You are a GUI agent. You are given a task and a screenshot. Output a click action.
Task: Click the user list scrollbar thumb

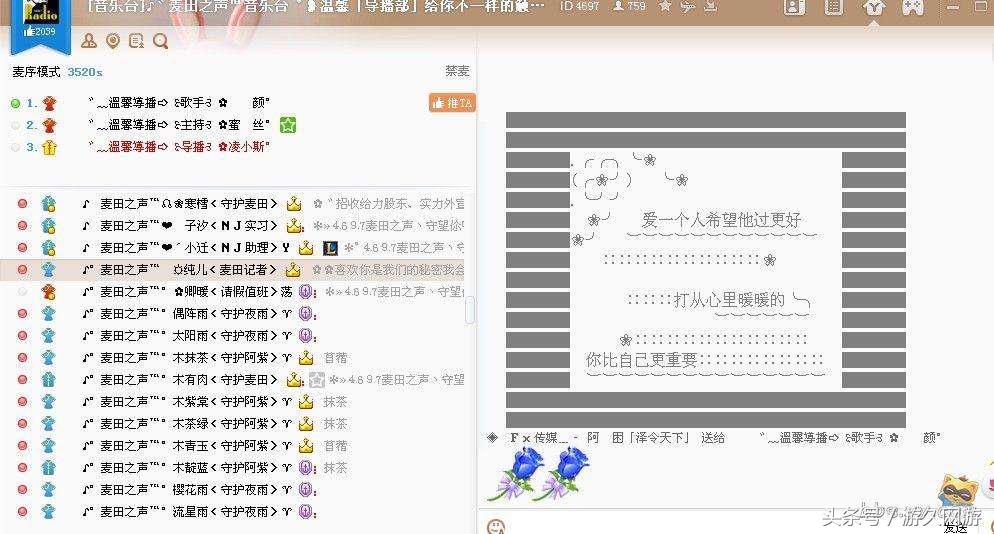pyautogui.click(x=470, y=310)
